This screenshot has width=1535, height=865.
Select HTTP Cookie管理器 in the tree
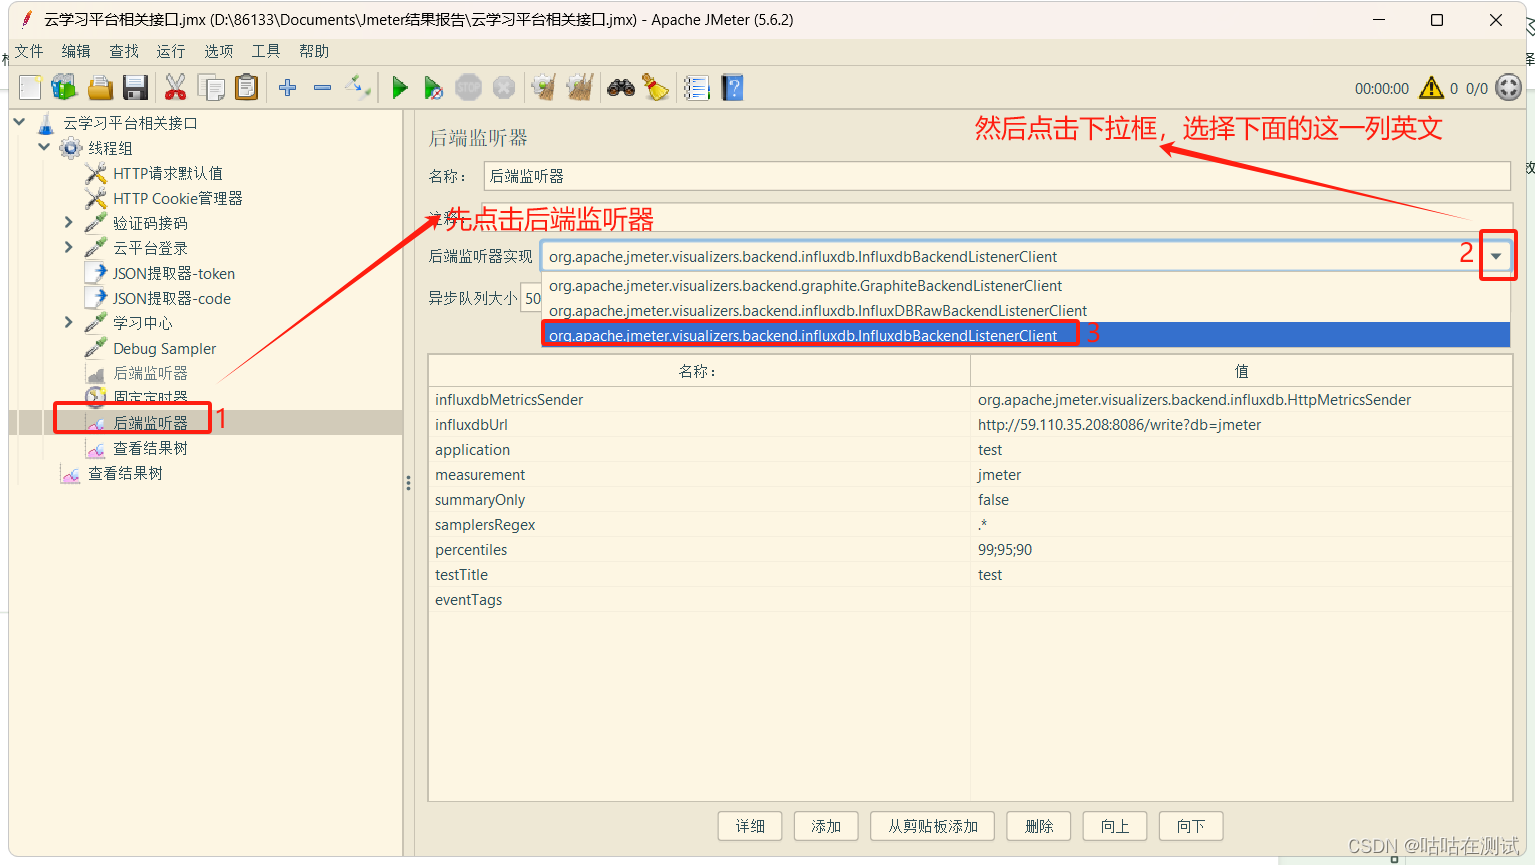point(178,198)
